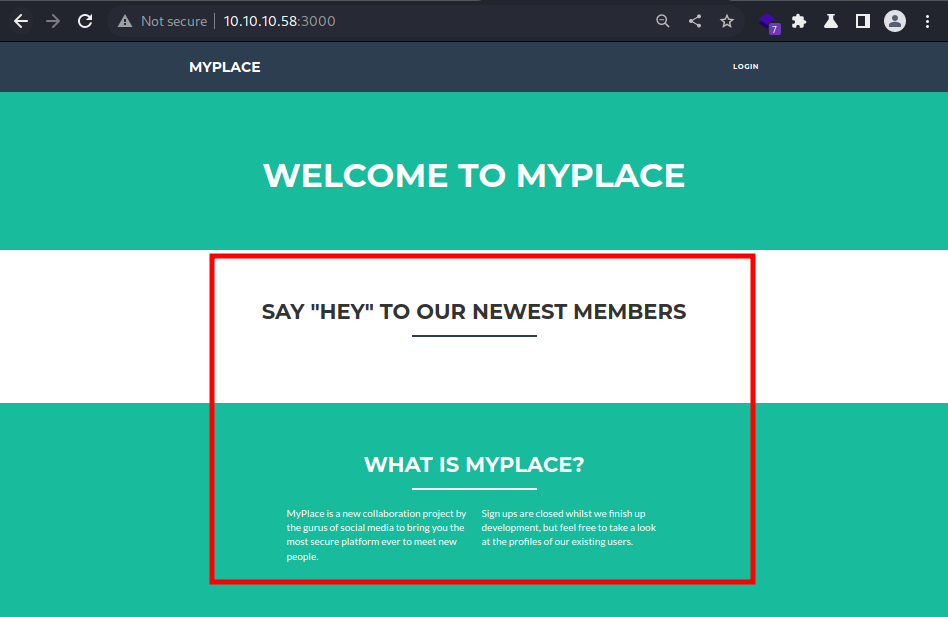Share this page via share icon
Viewport: 948px width, 617px height.
click(x=695, y=21)
